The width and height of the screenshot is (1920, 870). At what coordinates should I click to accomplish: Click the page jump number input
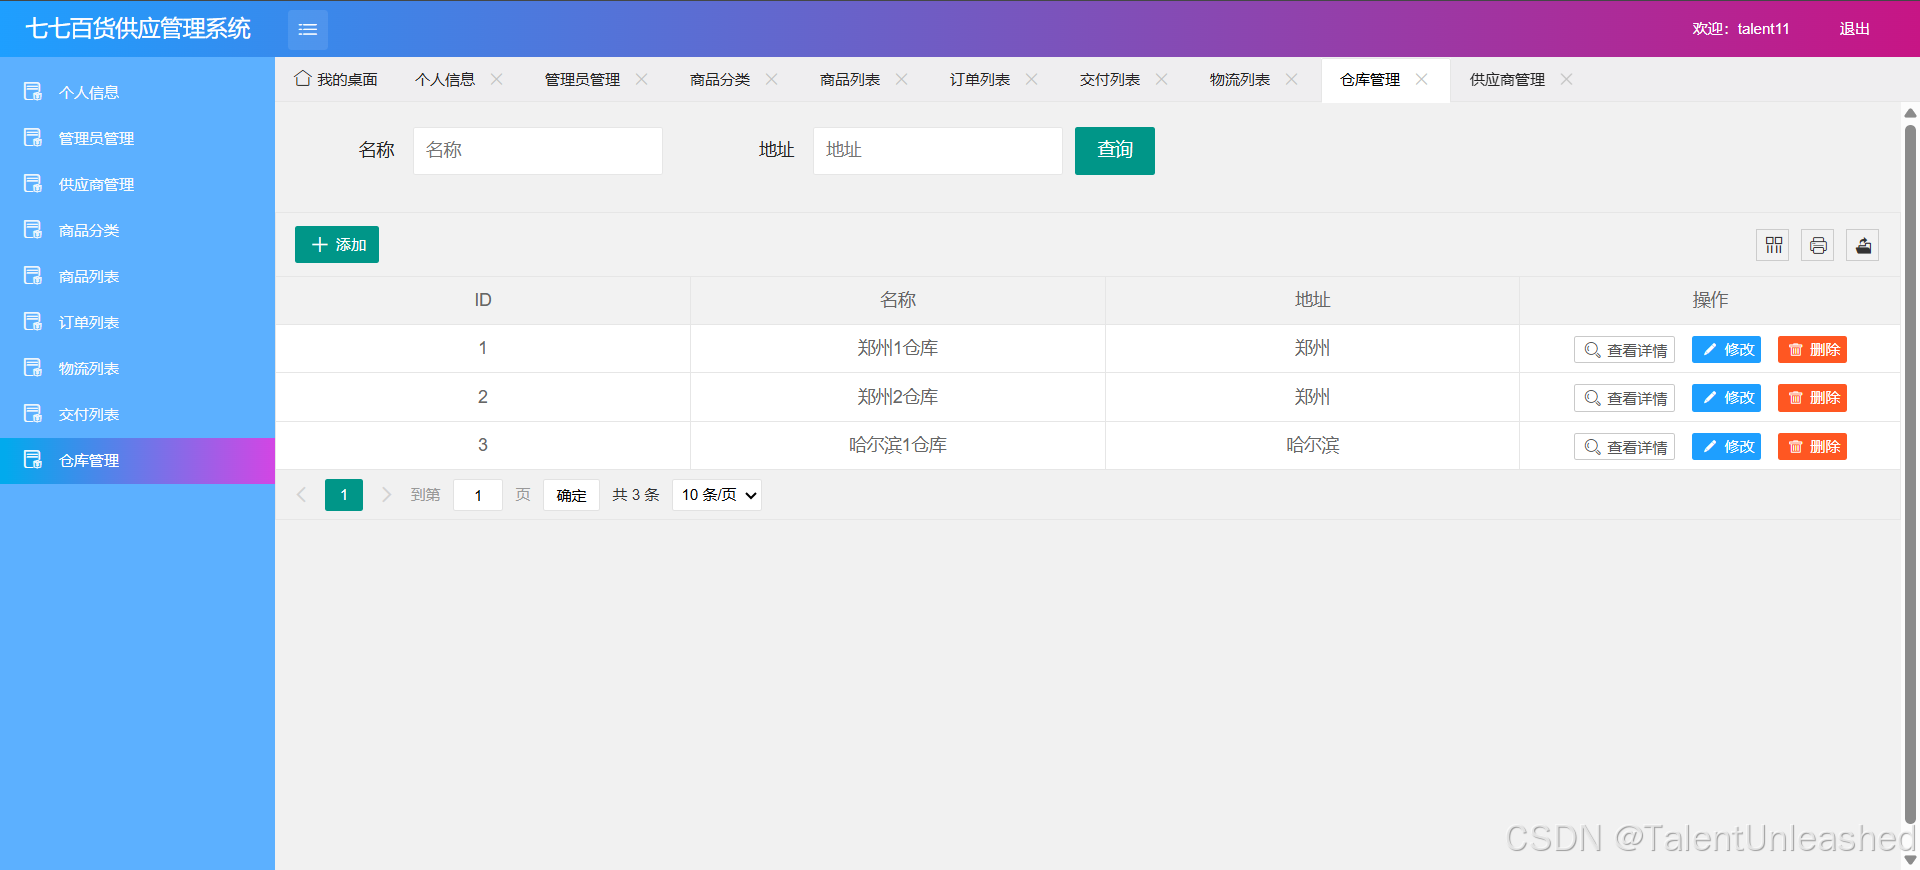(x=478, y=495)
